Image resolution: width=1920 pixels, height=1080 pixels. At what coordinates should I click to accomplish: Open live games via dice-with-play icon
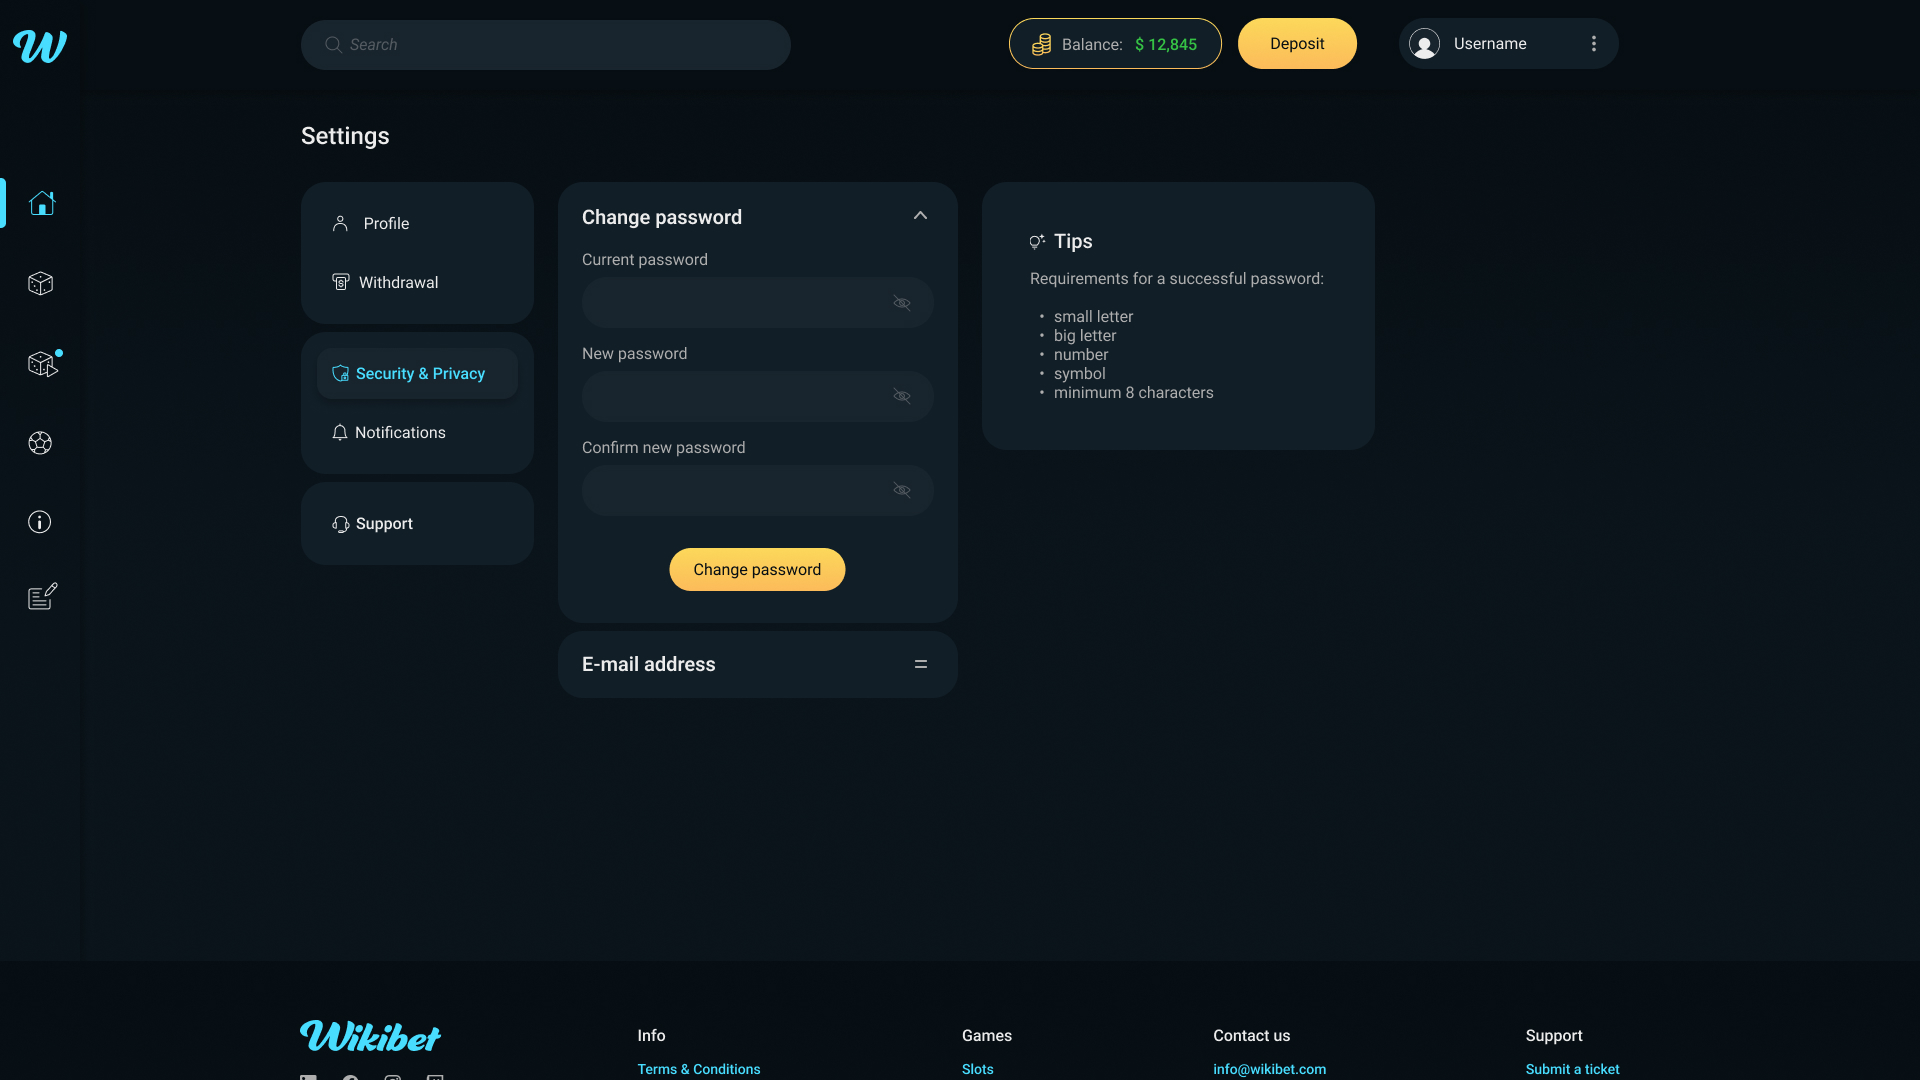pos(40,364)
